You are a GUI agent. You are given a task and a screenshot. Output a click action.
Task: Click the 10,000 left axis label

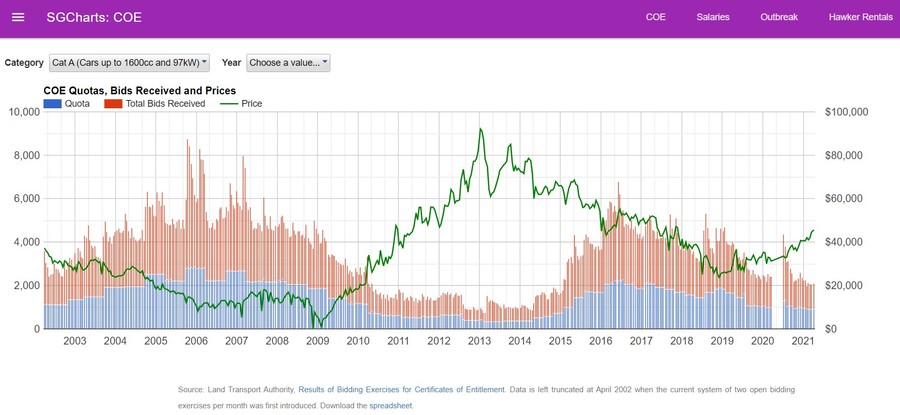23,112
